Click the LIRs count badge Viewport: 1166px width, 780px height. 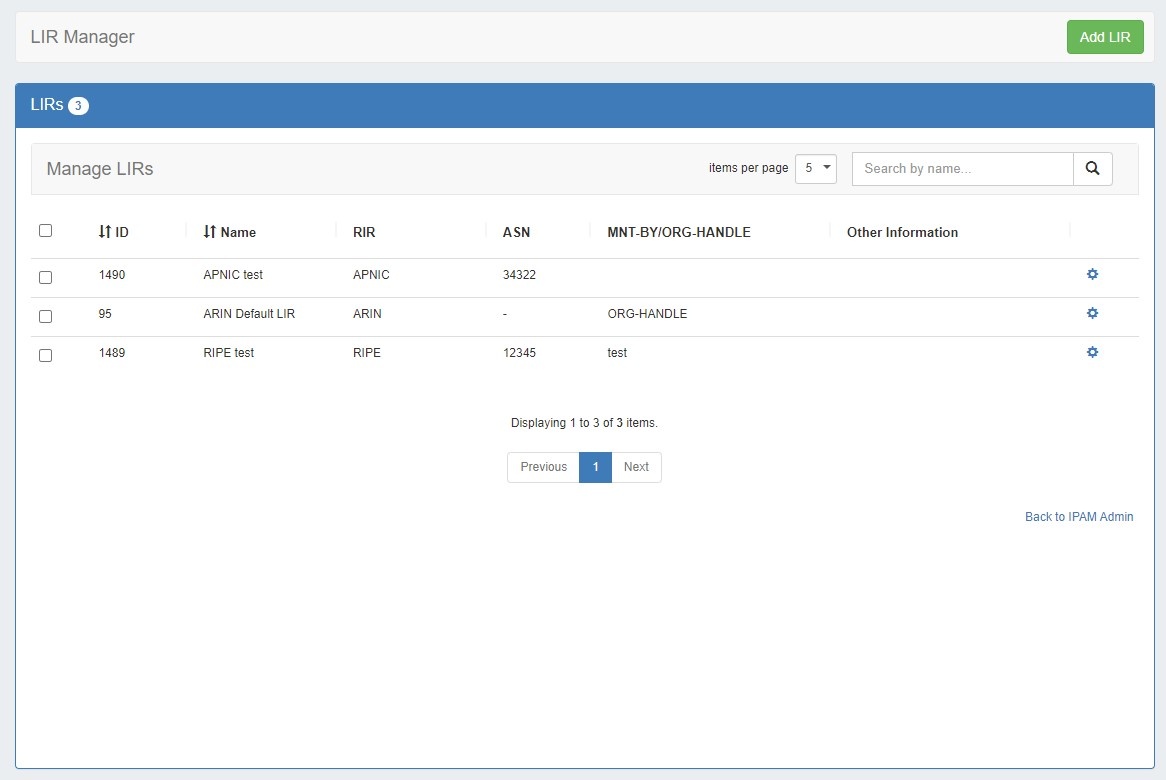78,106
